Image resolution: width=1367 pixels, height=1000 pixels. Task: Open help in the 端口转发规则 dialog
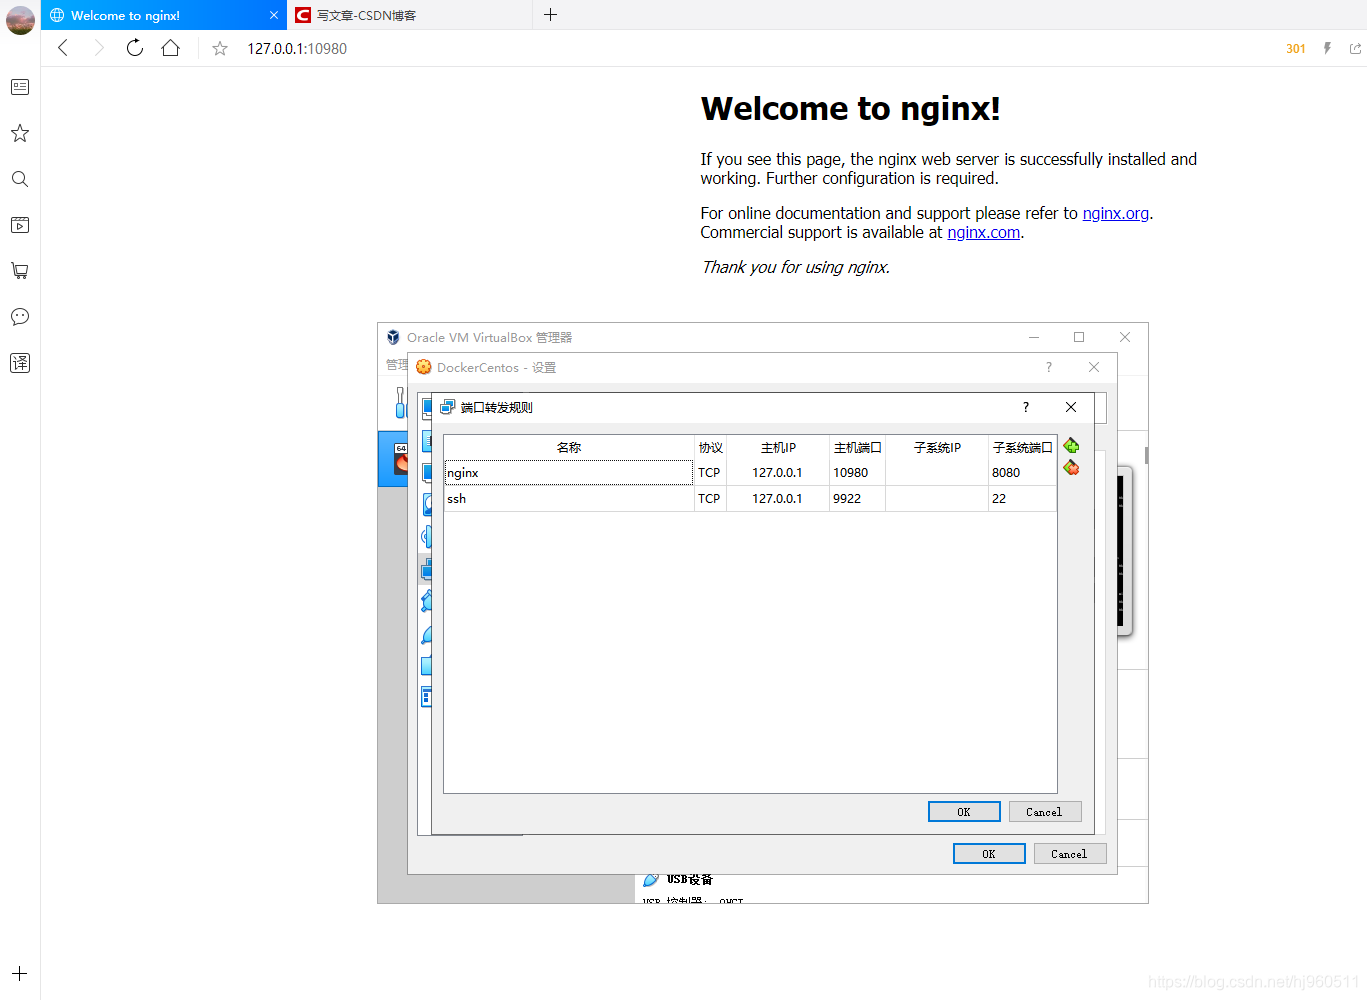(1026, 407)
